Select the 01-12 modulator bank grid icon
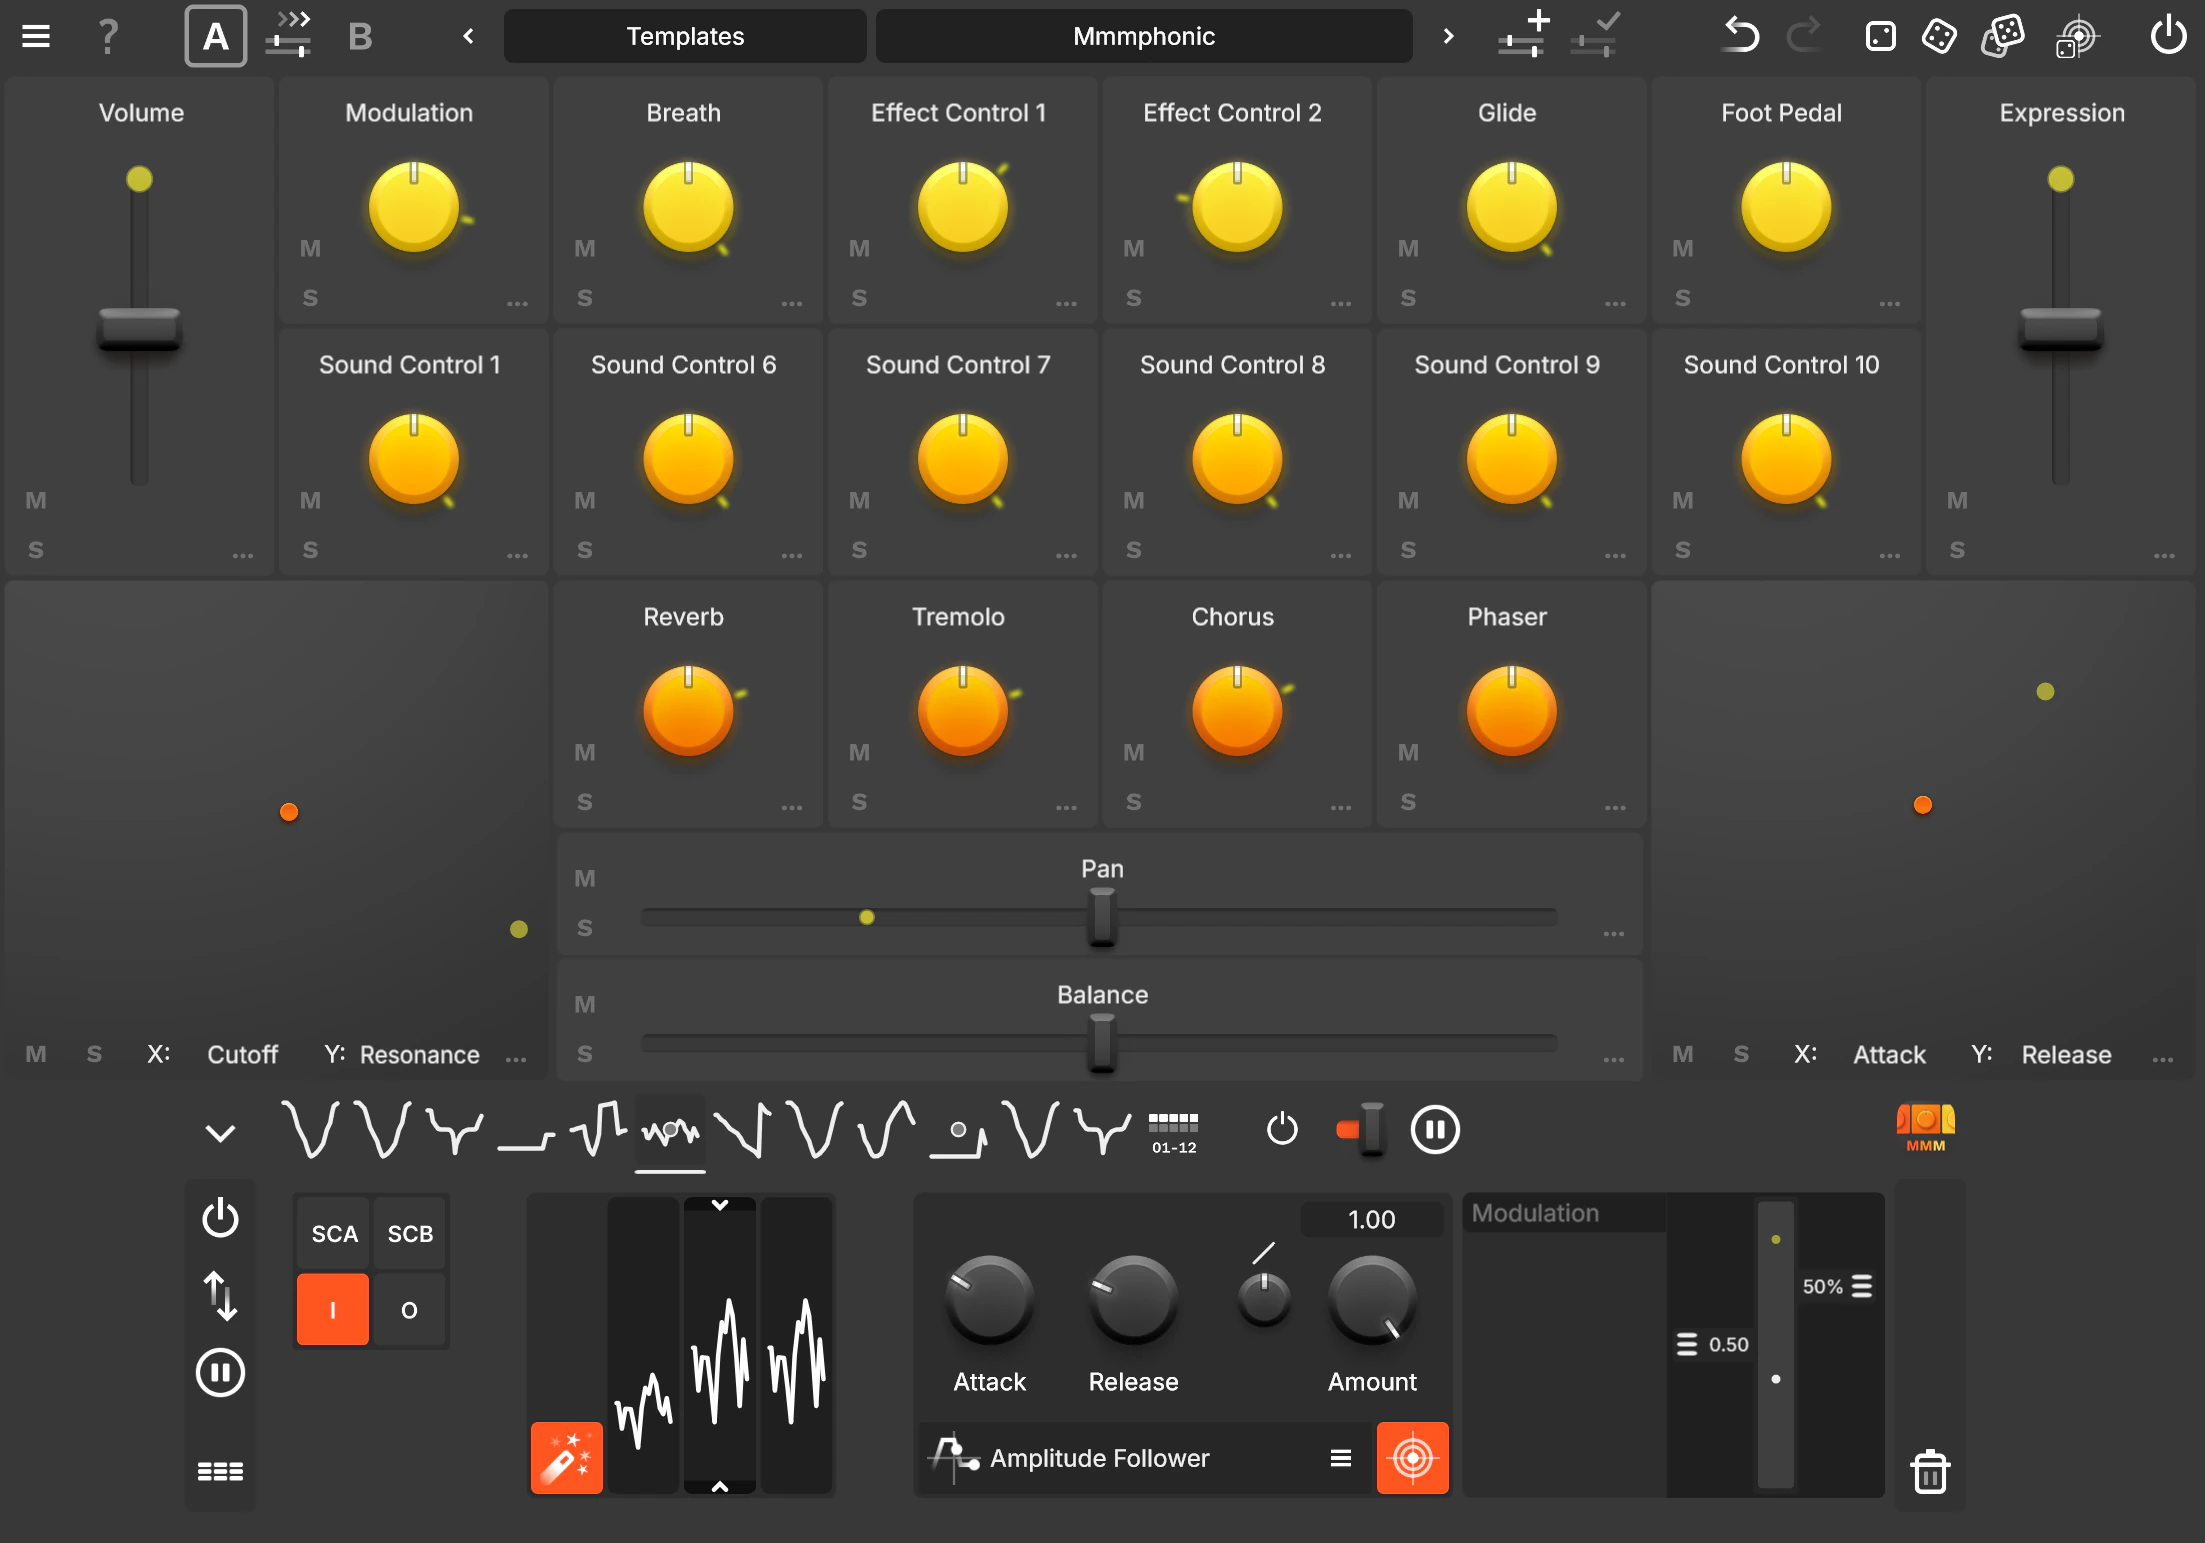 [1173, 1132]
